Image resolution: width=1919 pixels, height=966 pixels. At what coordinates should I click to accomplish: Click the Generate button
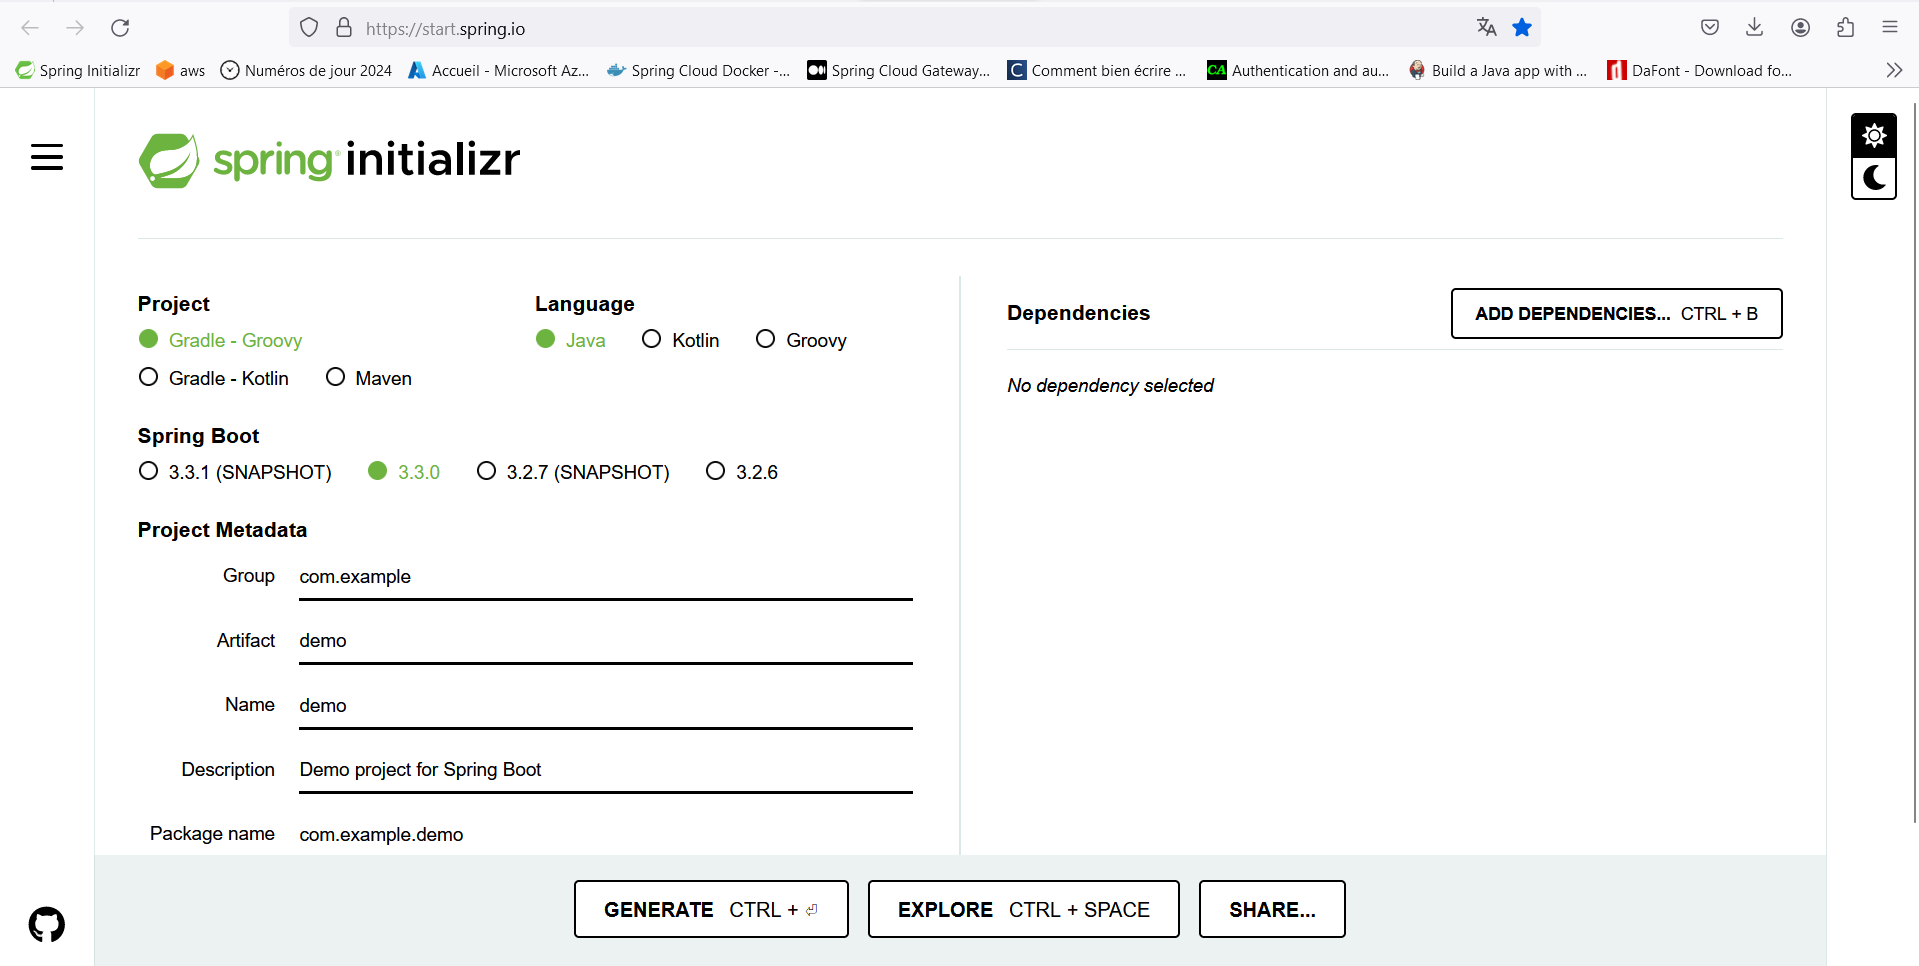711,910
